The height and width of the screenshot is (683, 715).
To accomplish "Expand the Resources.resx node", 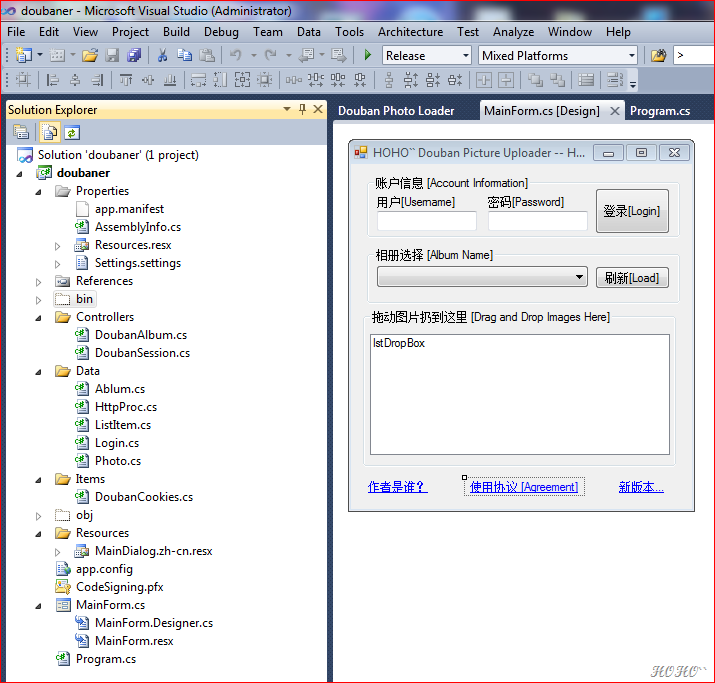I will pos(57,246).
